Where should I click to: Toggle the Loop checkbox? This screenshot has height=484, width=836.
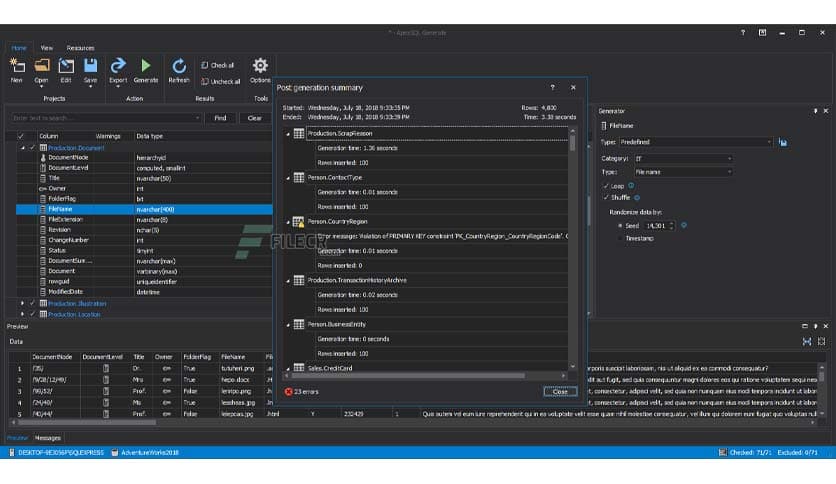[x=606, y=186]
